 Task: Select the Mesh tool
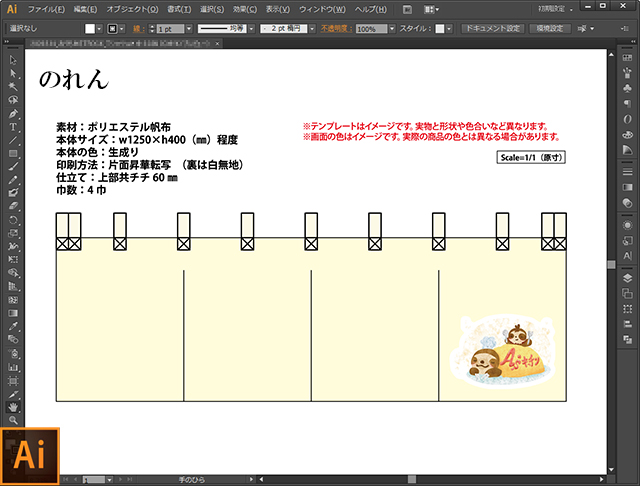13,300
